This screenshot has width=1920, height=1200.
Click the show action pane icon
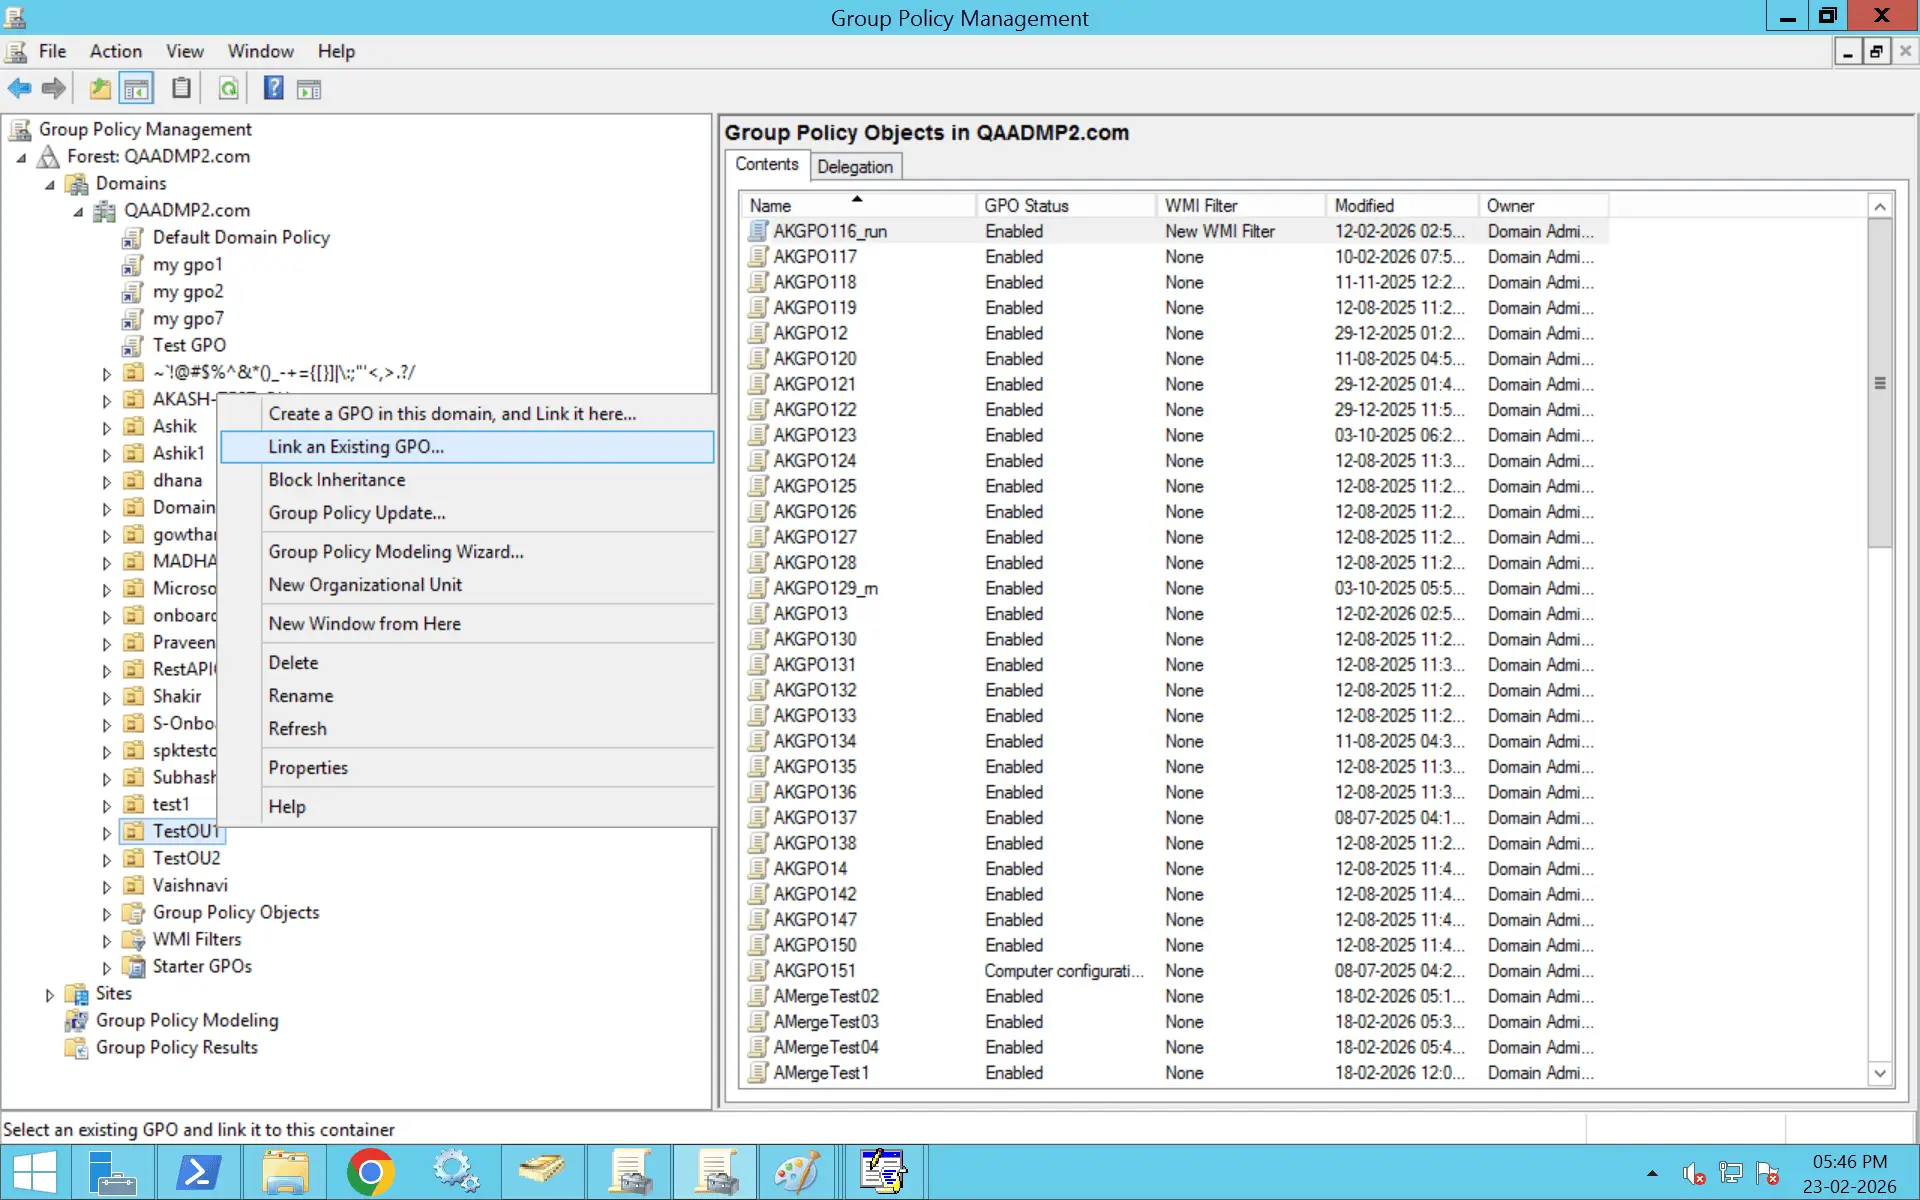pos(308,88)
